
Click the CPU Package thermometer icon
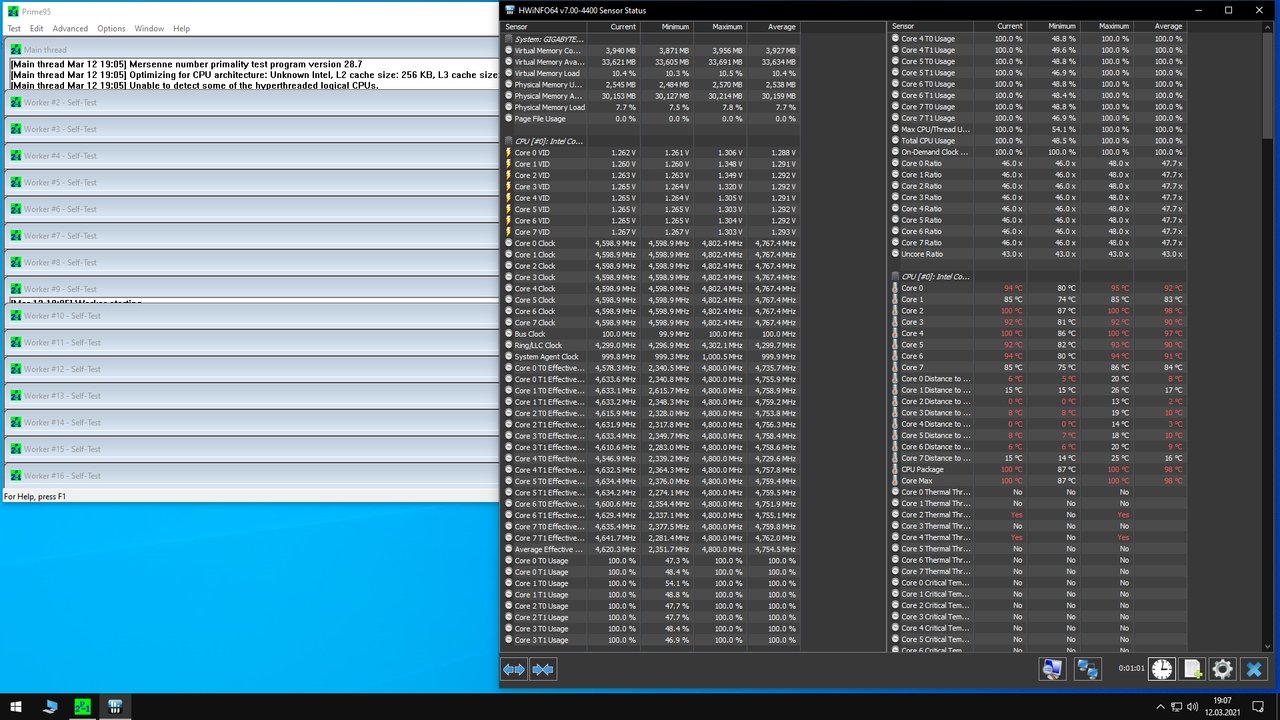(894, 469)
